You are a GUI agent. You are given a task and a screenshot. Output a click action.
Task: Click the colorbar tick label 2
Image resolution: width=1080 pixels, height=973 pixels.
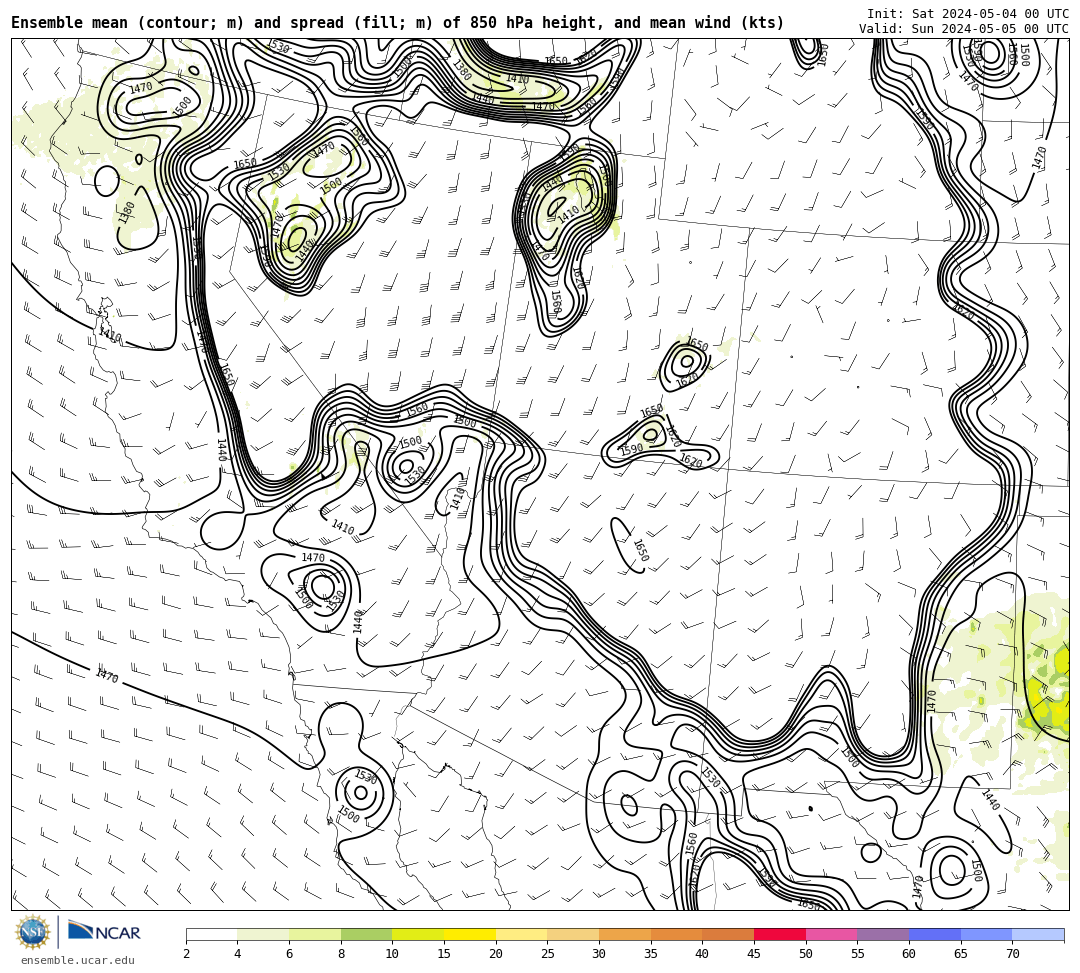(x=186, y=954)
